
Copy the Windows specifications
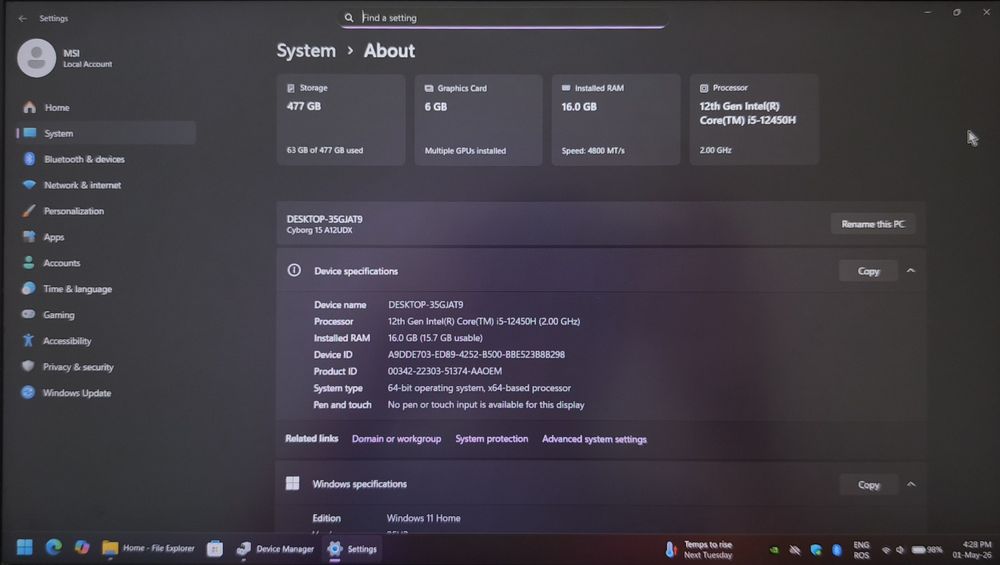[x=869, y=485]
